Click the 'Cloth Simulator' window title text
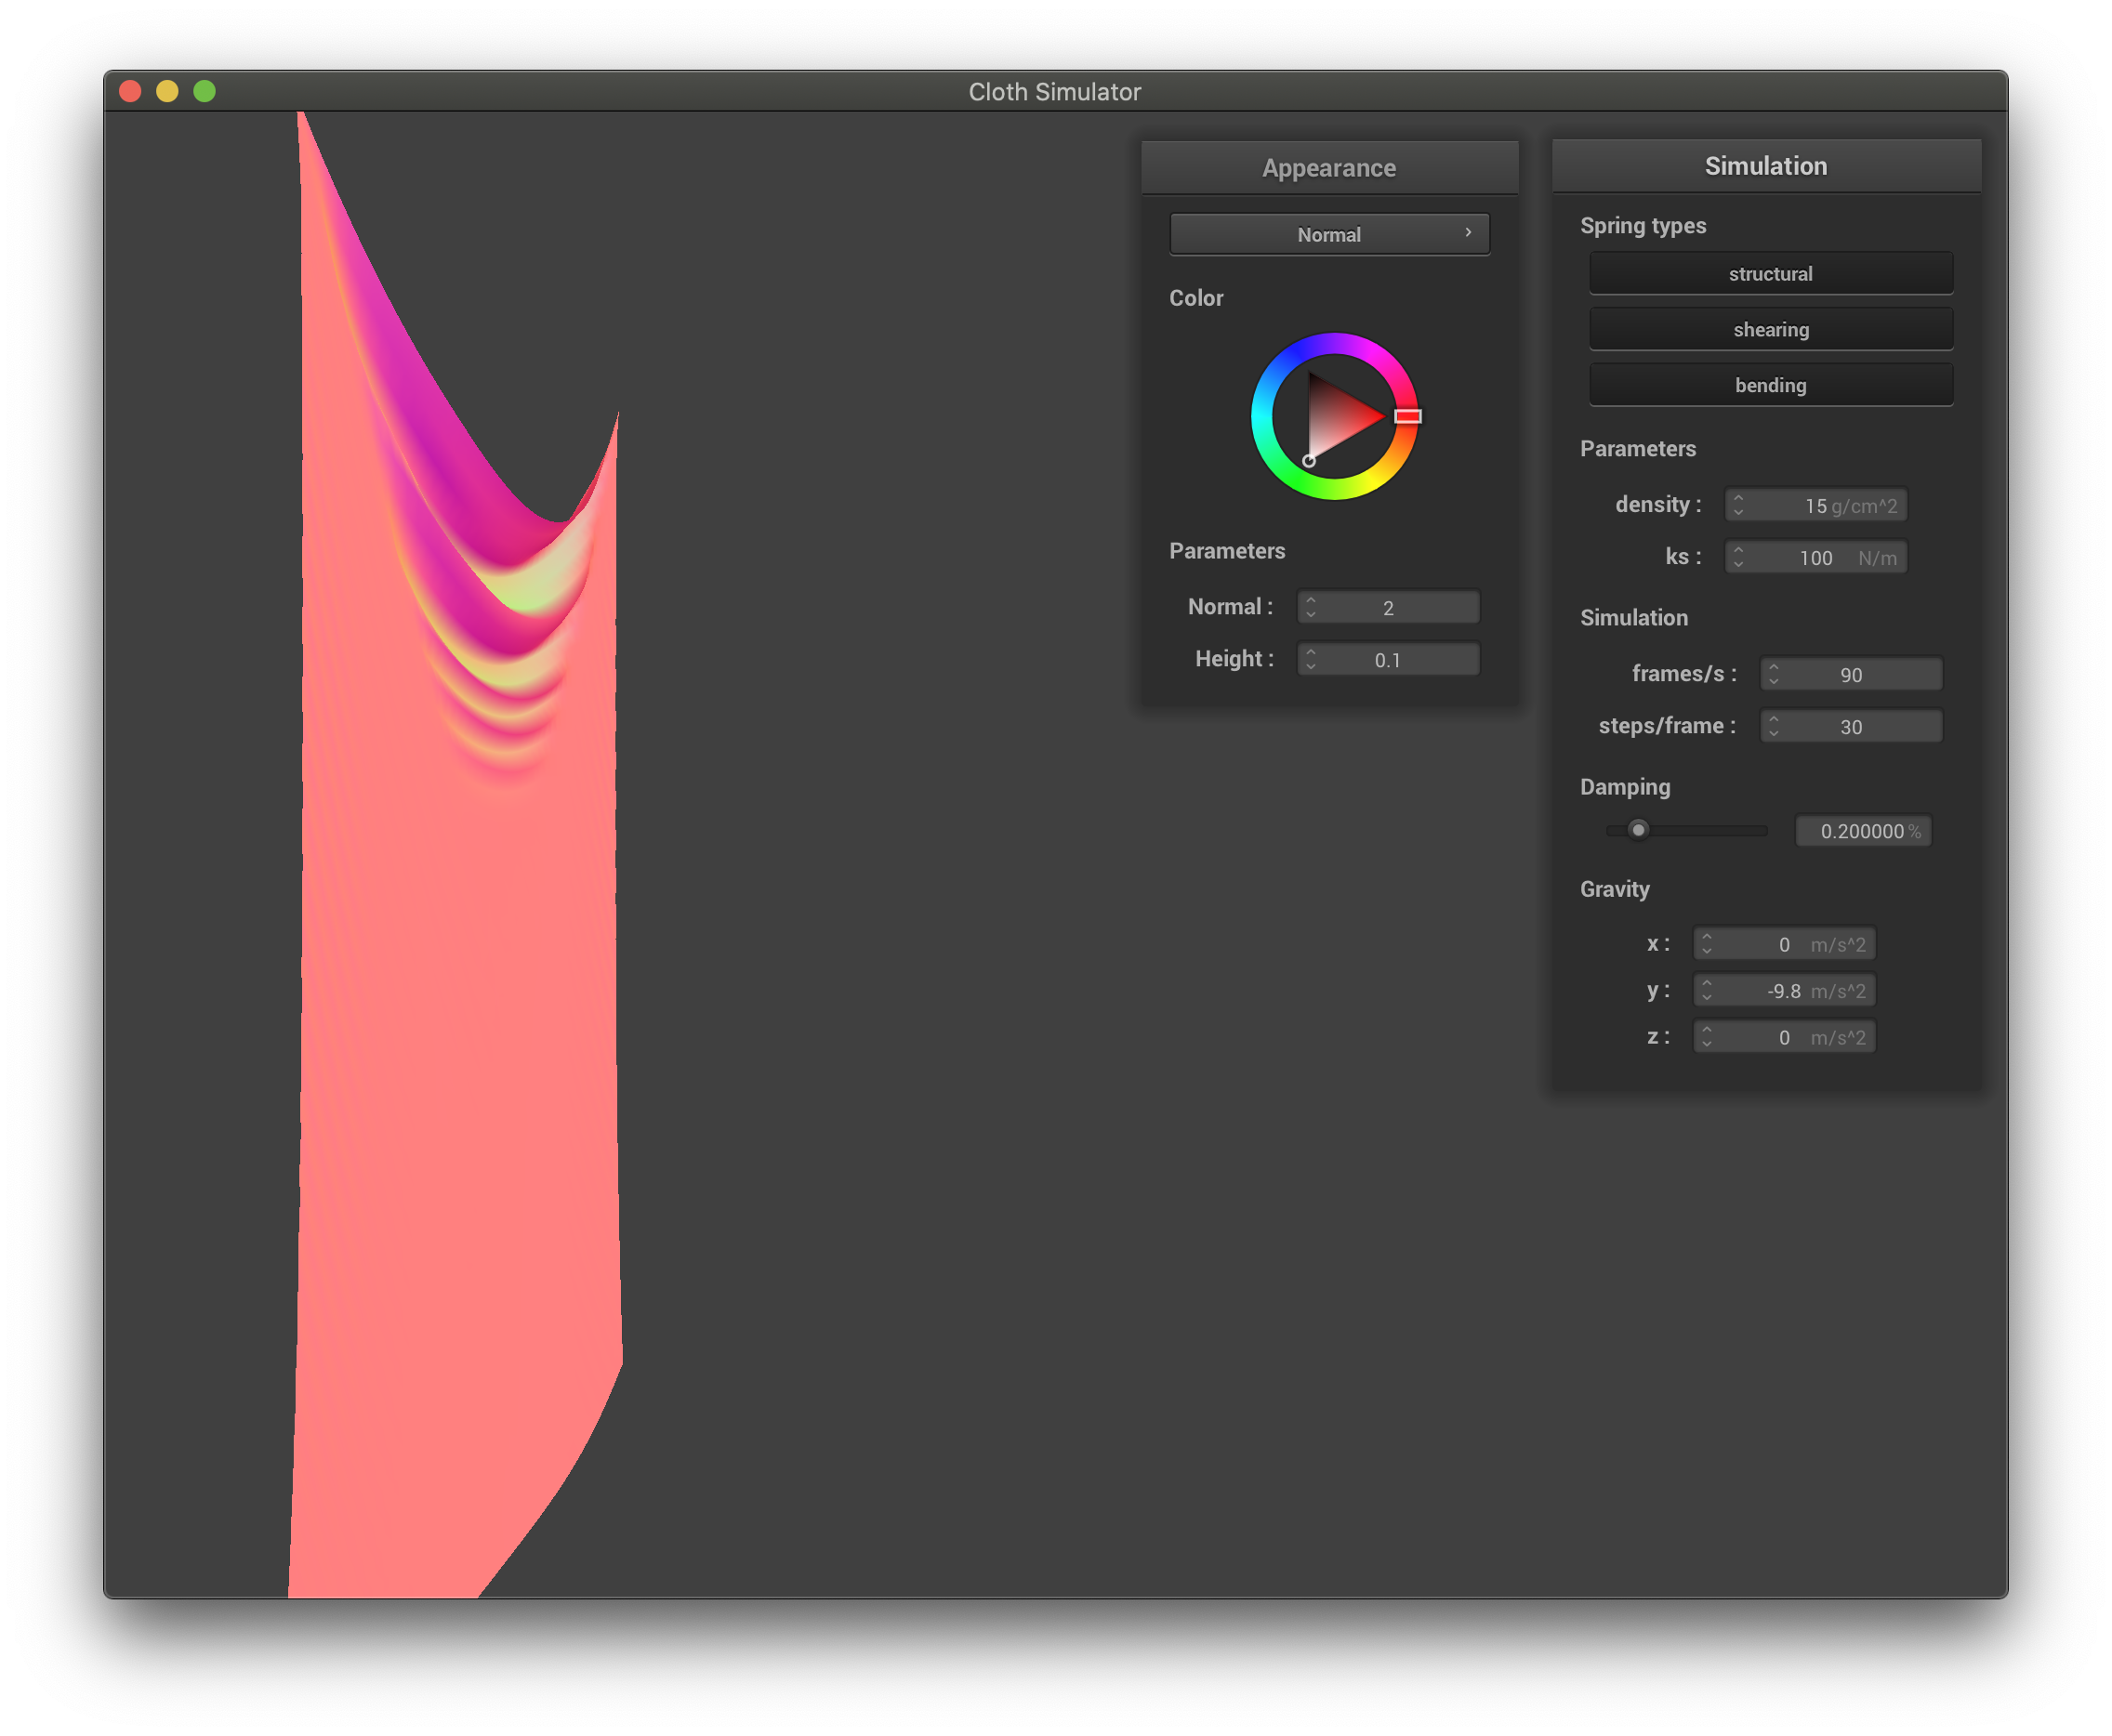Screen dimensions: 2112x1736 point(1055,91)
